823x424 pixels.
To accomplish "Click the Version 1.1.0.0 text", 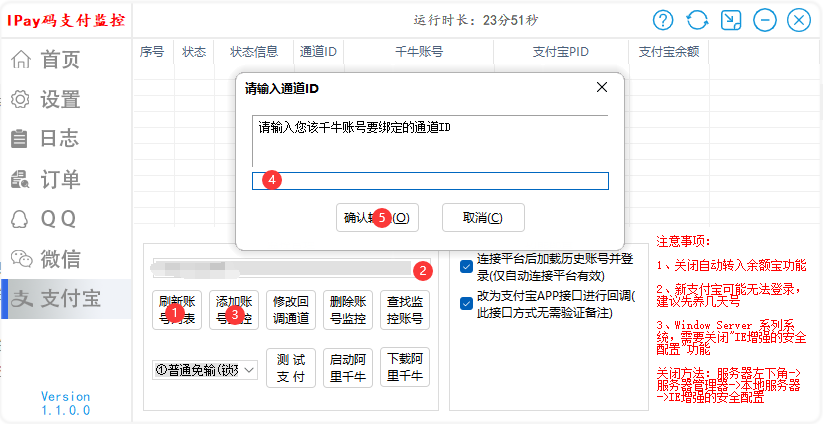I will [66, 404].
